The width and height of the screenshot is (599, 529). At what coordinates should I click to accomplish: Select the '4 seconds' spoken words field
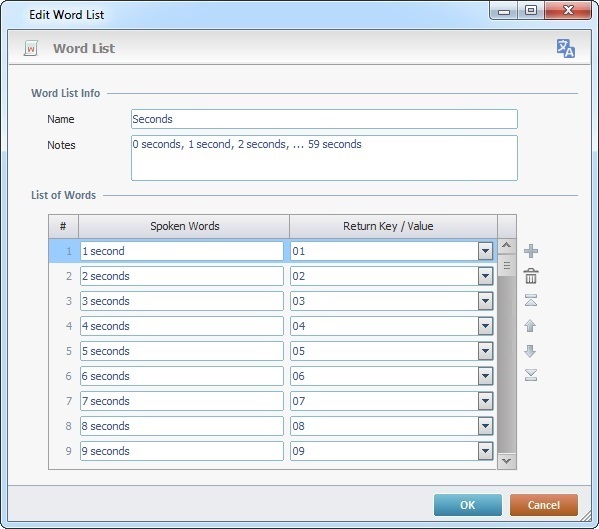click(x=182, y=326)
